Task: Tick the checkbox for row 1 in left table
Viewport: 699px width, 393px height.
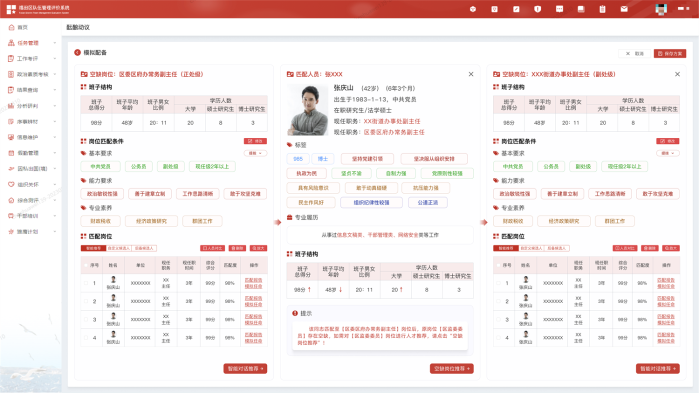Action: coord(86,283)
